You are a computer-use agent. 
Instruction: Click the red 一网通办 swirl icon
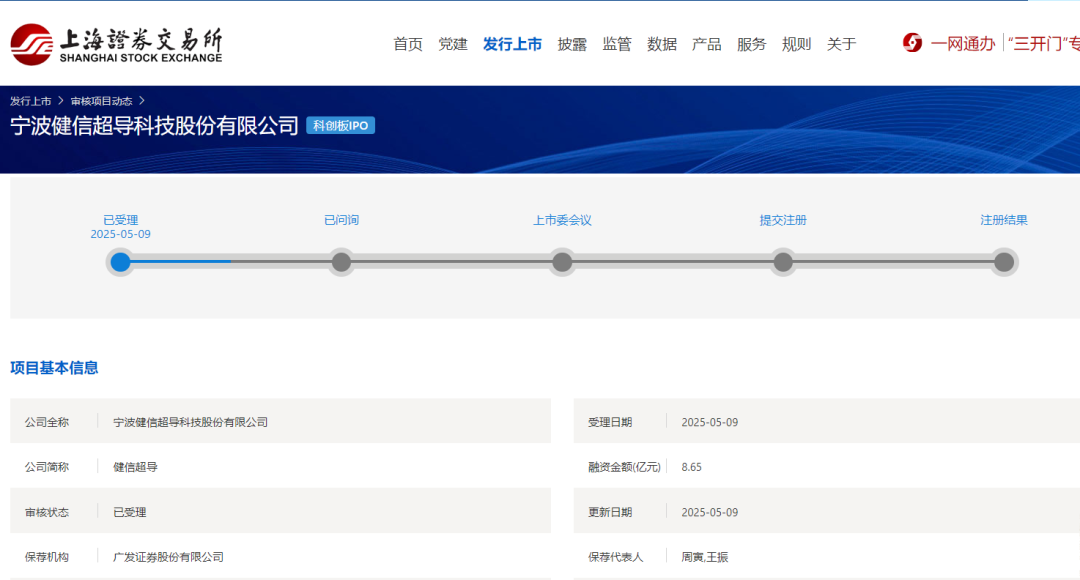pyautogui.click(x=913, y=43)
